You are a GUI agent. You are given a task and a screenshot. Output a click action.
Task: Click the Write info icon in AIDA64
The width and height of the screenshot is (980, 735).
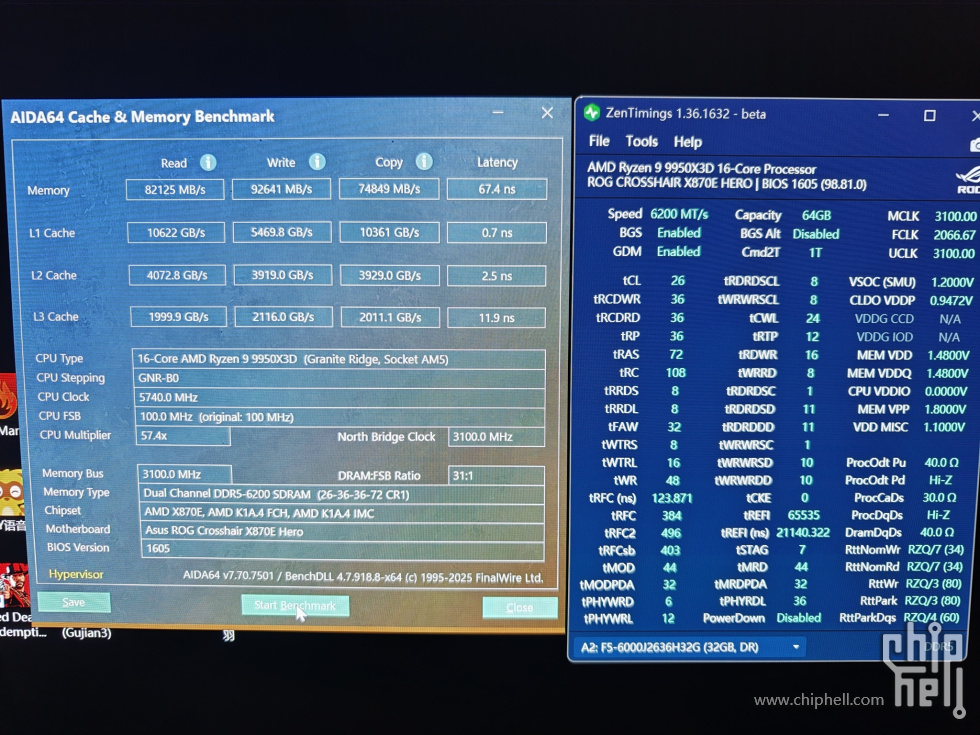coord(318,162)
